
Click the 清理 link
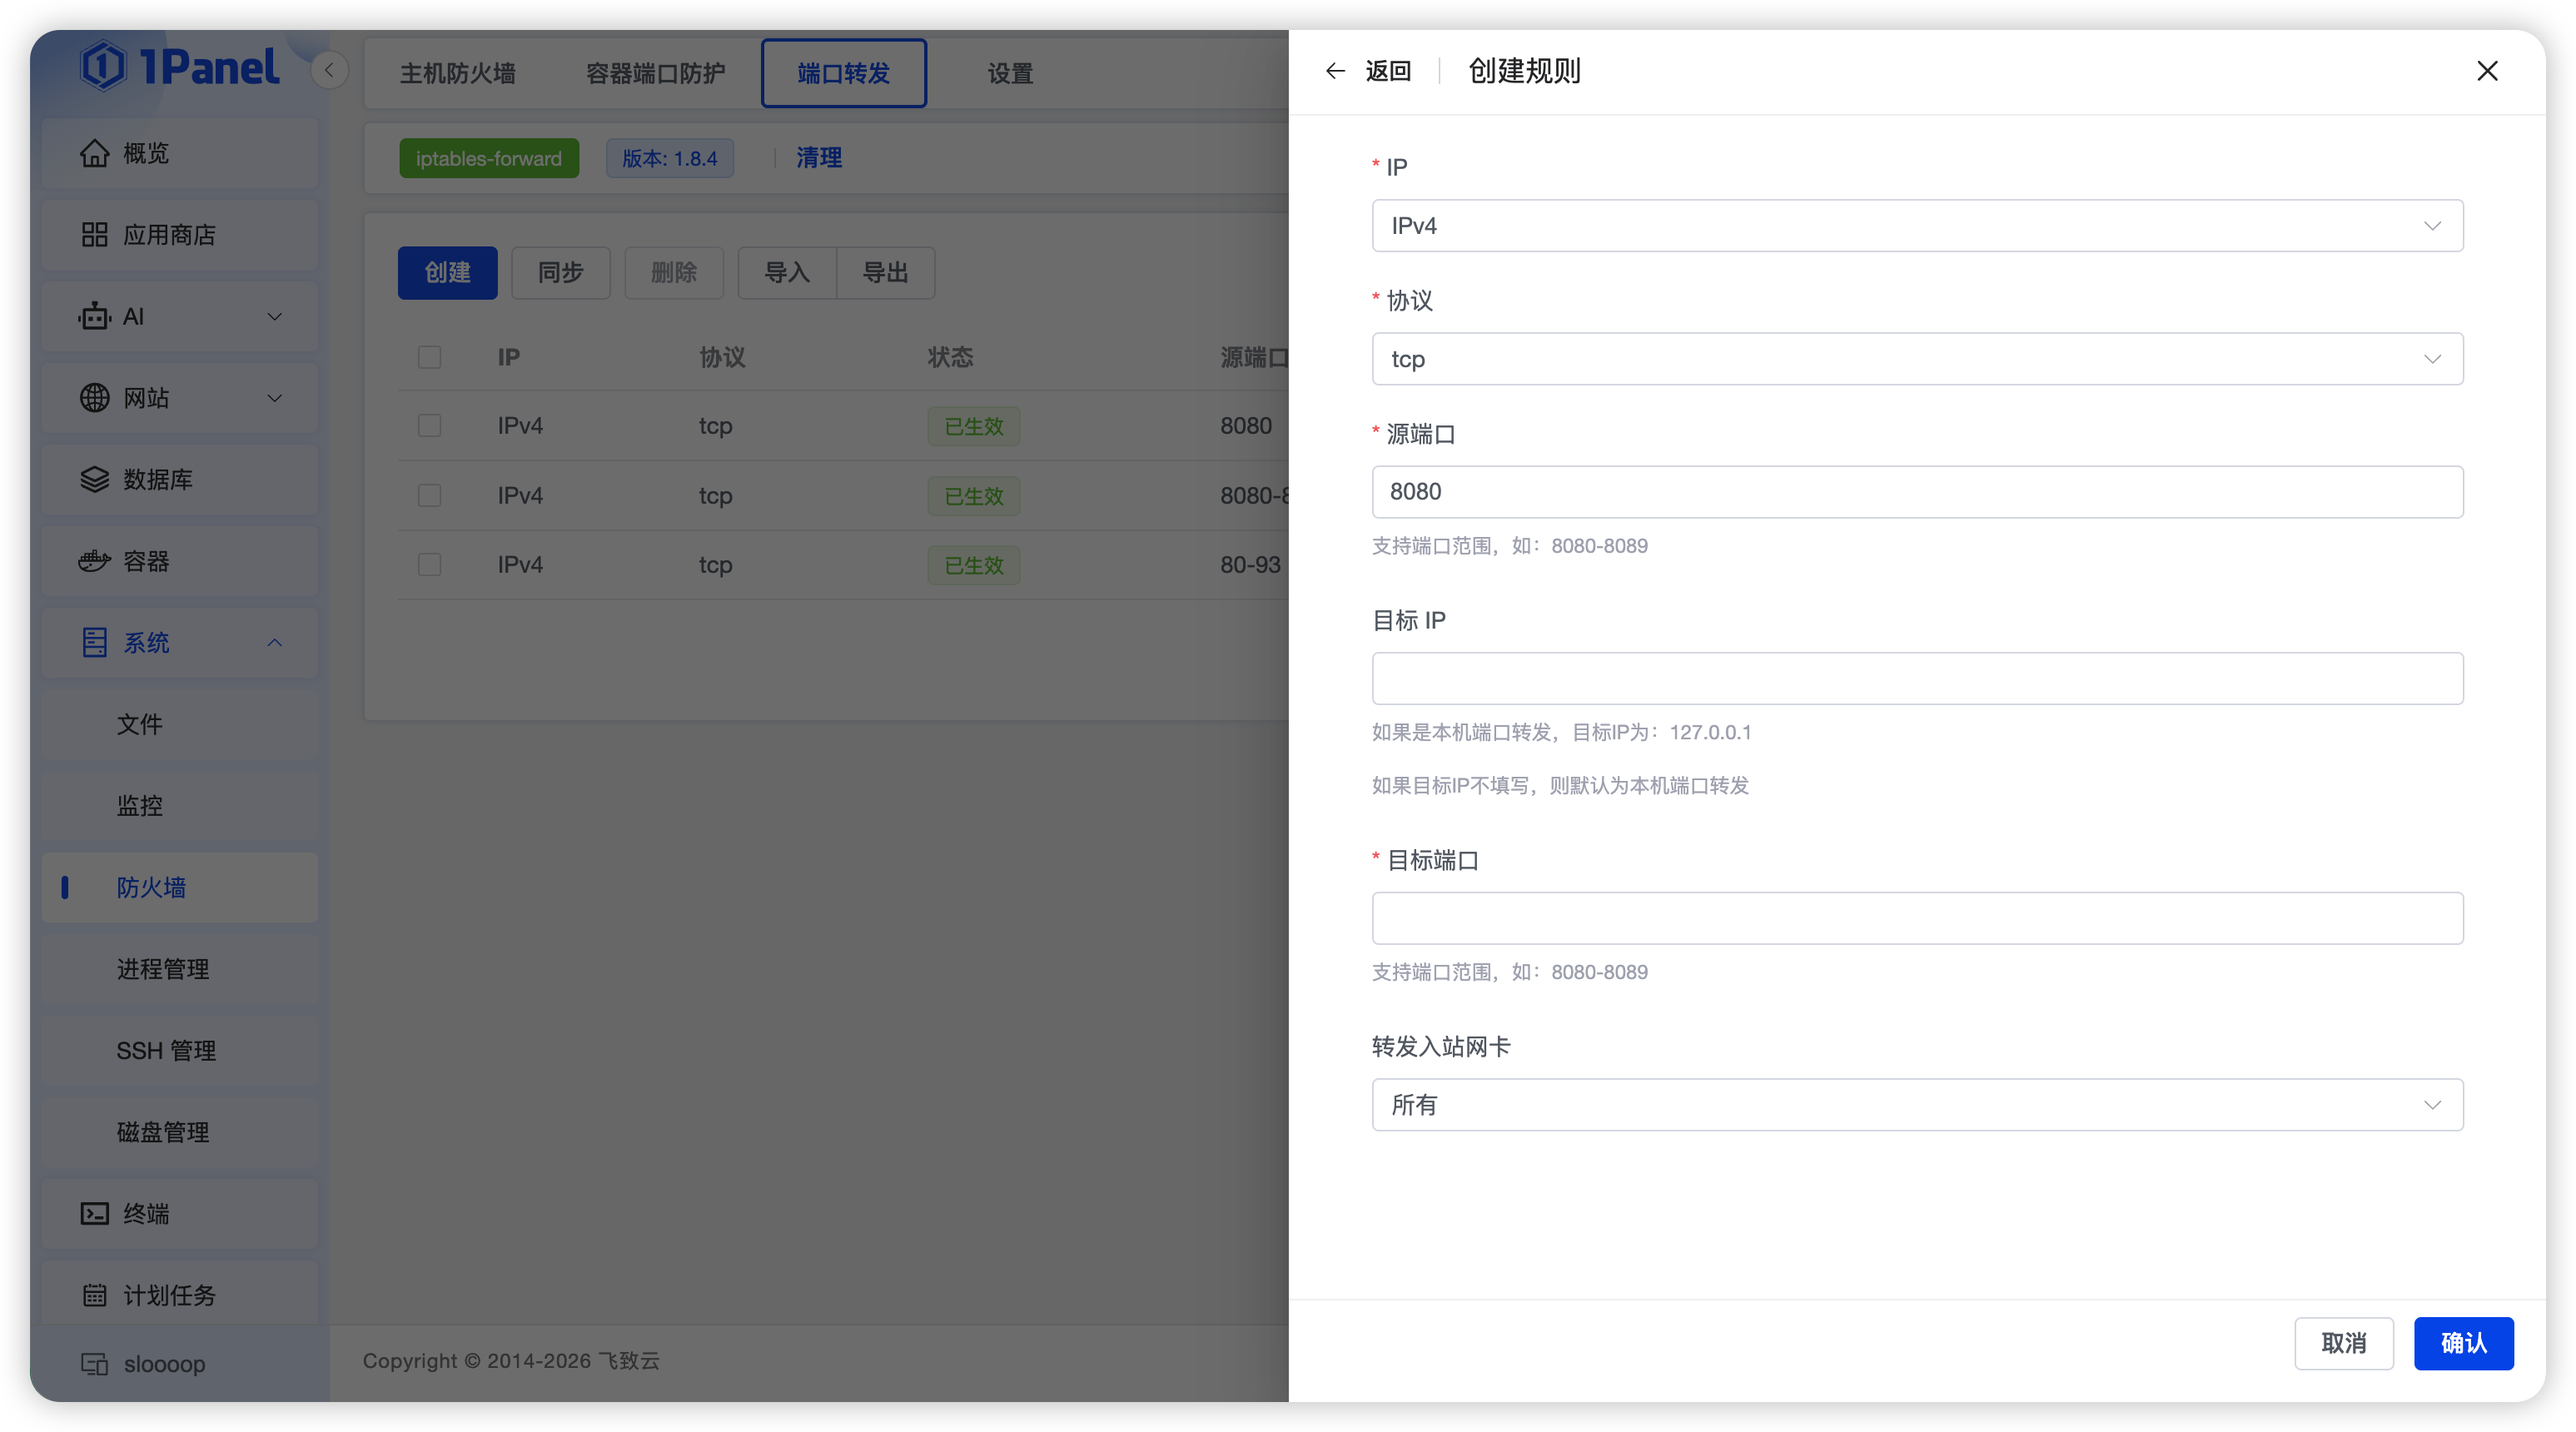[x=819, y=158]
